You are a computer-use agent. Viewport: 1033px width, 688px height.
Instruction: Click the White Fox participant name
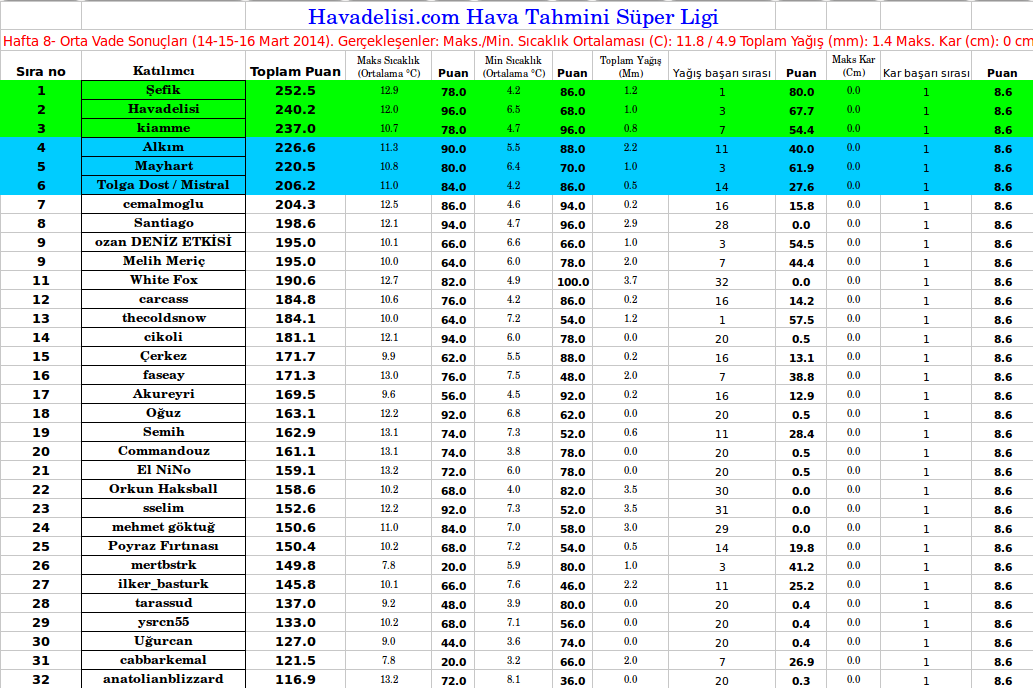[x=163, y=280]
